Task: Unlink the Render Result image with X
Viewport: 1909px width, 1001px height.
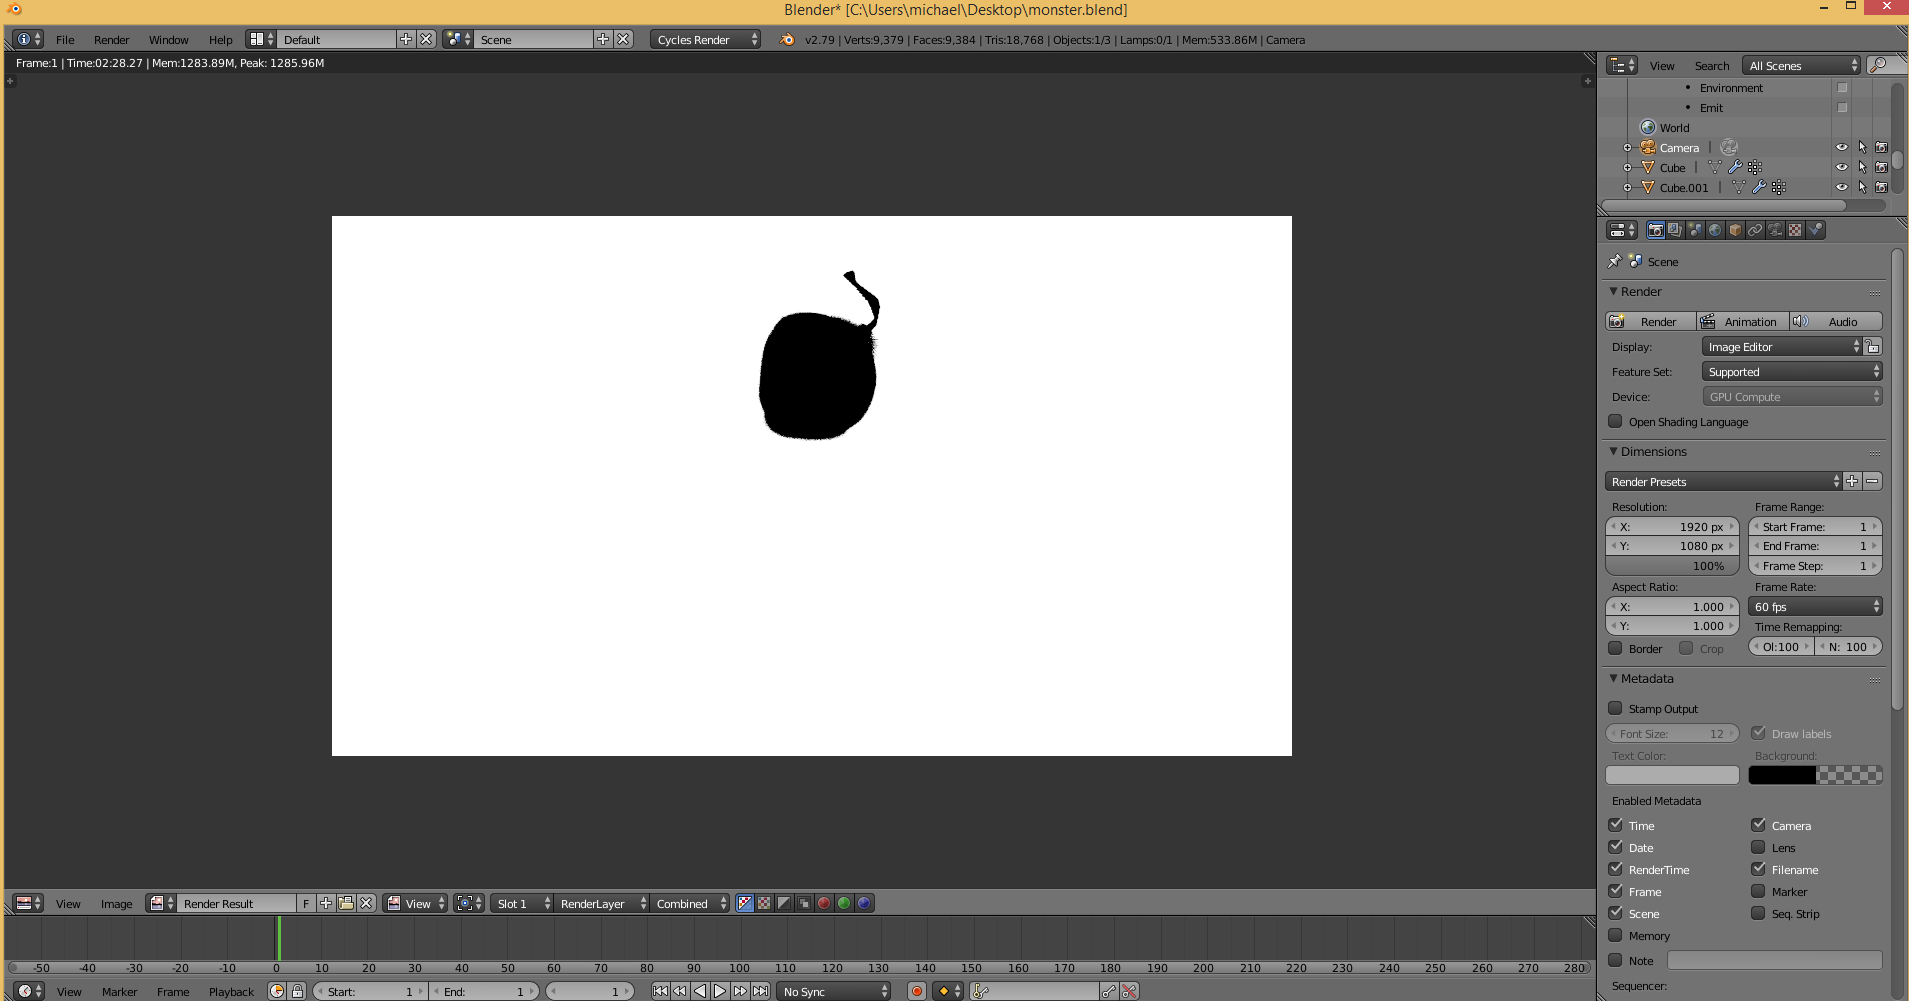Action: 366,903
